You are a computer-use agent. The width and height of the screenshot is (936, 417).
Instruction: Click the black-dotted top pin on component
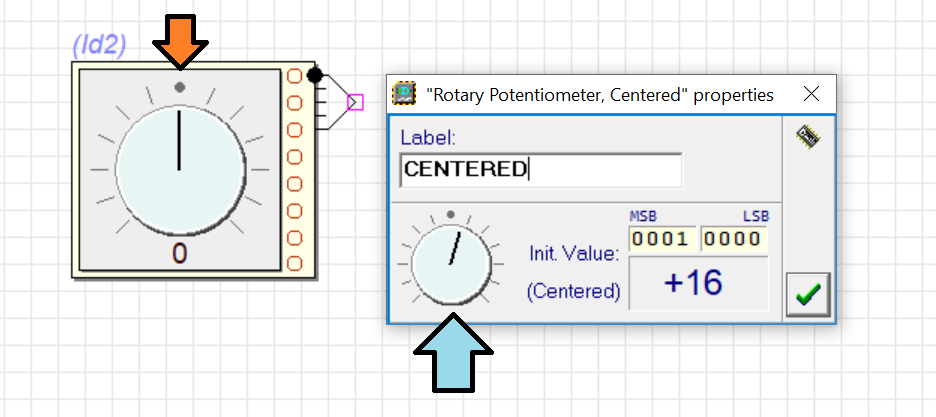pos(315,76)
